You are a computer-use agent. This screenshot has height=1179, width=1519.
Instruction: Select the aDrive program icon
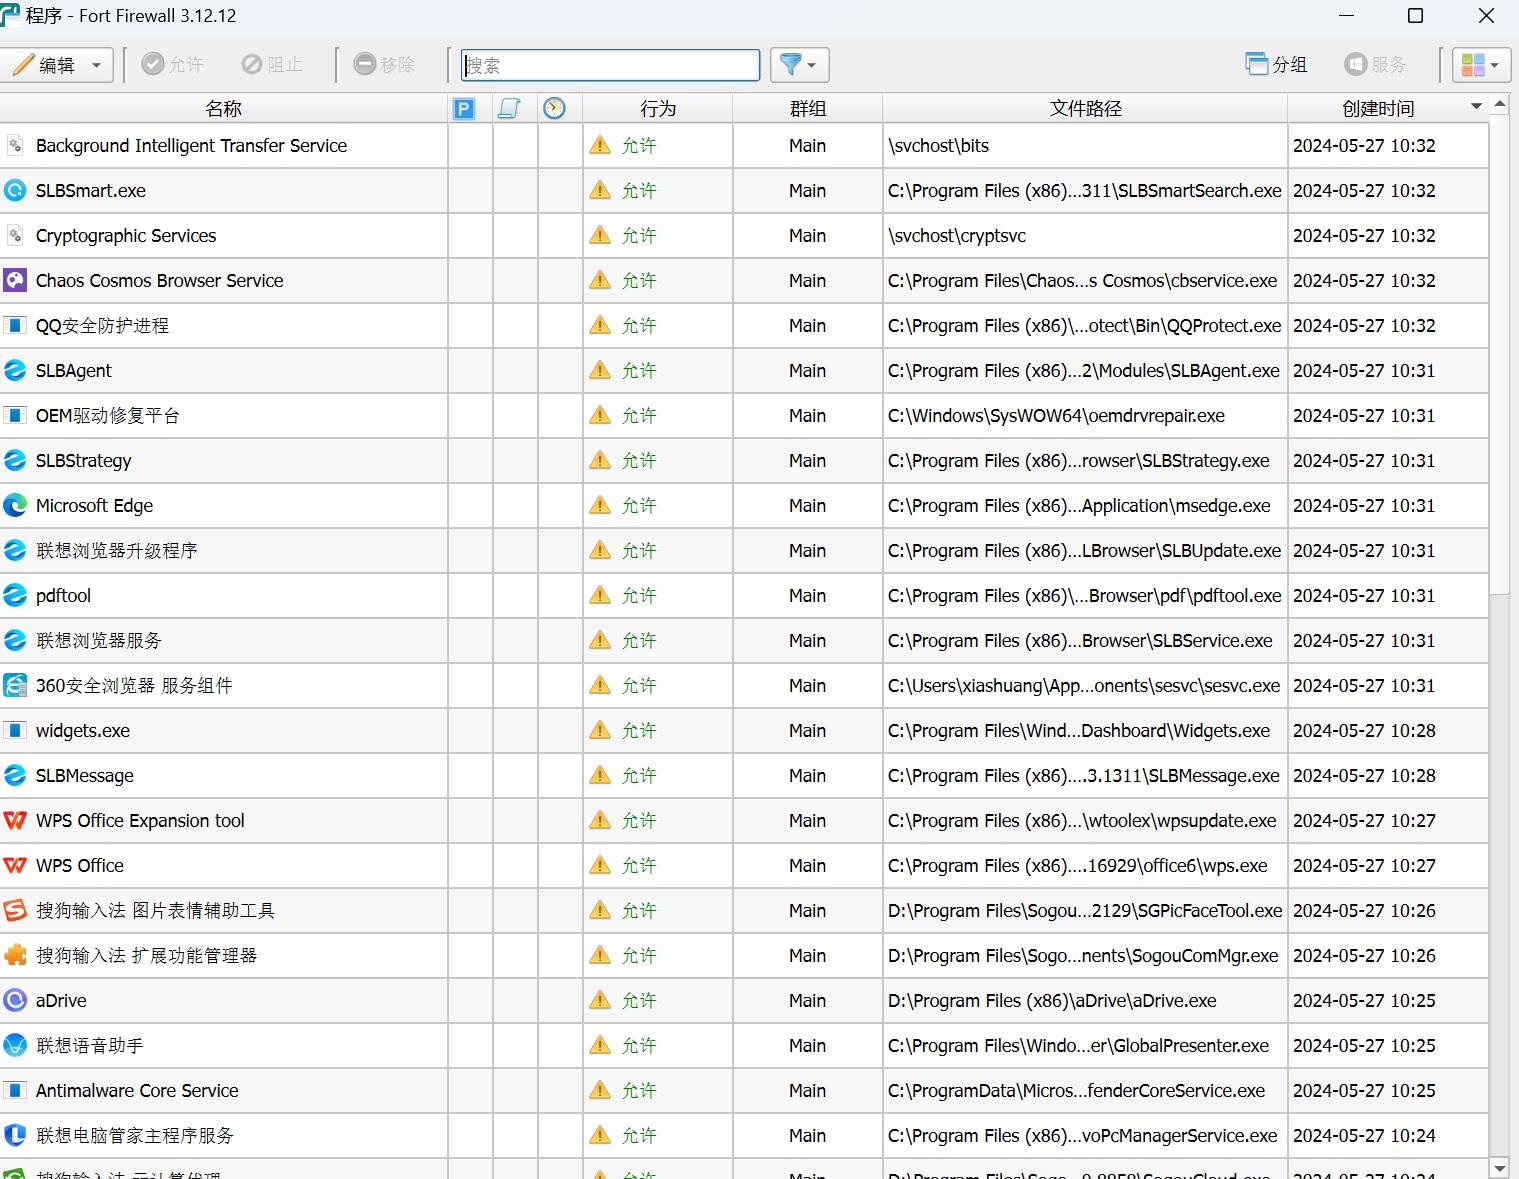click(x=15, y=1001)
